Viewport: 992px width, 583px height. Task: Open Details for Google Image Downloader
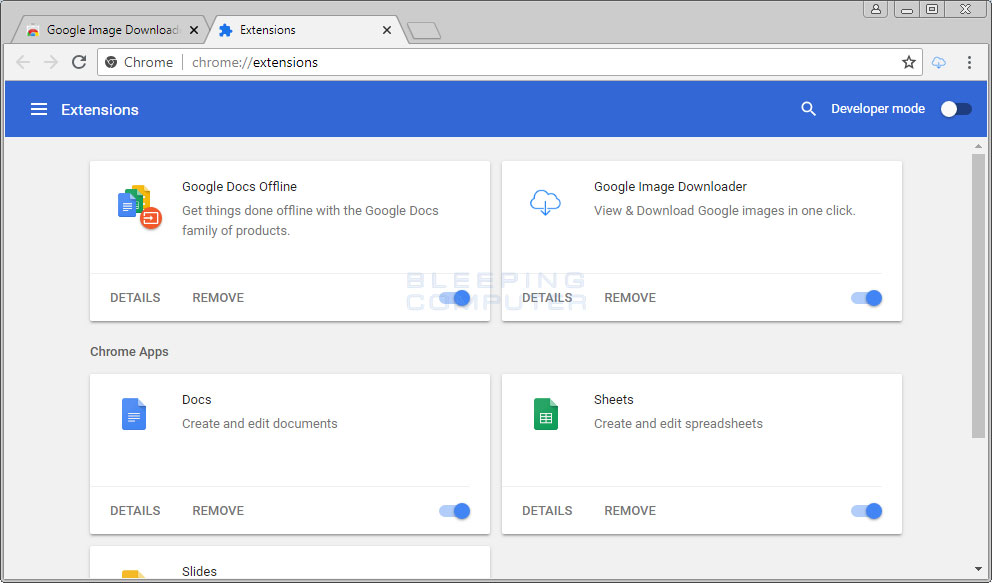(547, 298)
